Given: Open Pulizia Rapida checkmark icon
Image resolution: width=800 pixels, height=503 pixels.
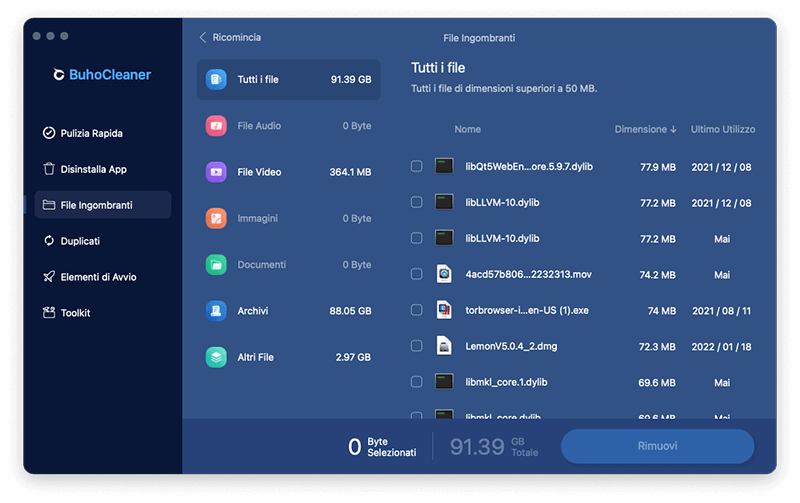Looking at the screenshot, I should 49,133.
